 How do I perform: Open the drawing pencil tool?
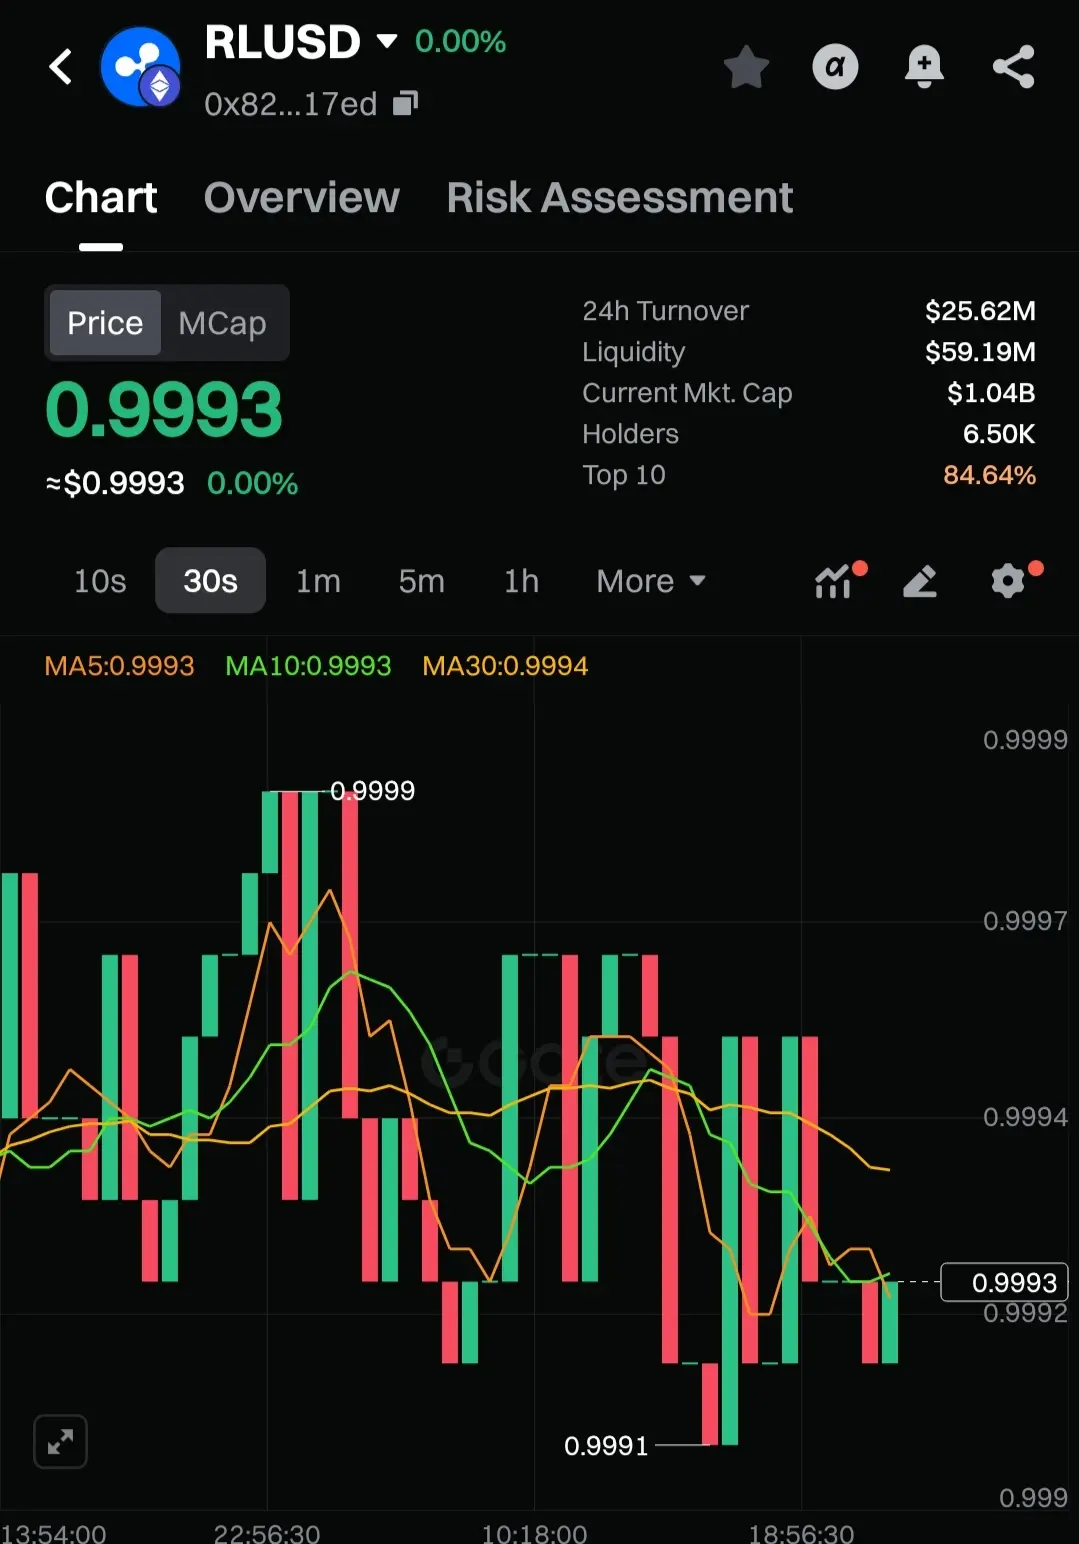(920, 580)
